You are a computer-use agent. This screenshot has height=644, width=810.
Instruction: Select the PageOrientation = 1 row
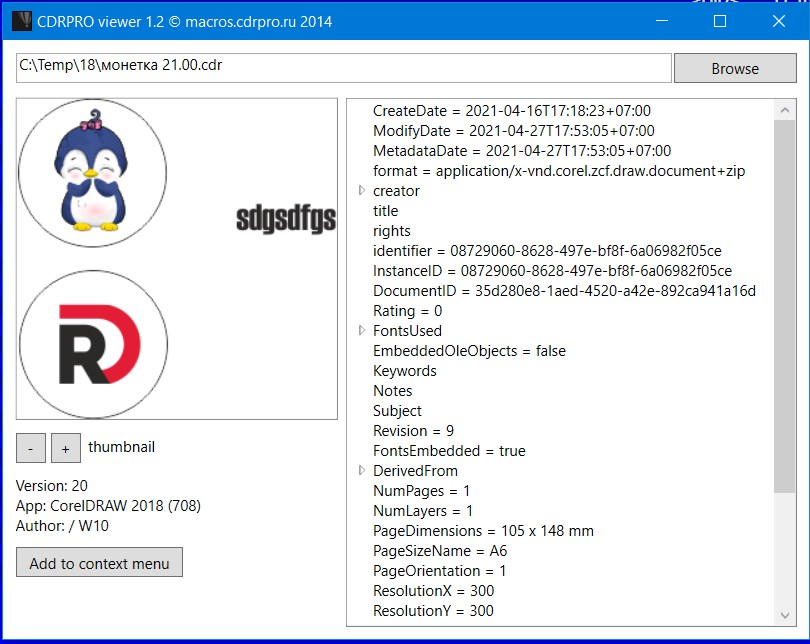pyautogui.click(x=439, y=571)
